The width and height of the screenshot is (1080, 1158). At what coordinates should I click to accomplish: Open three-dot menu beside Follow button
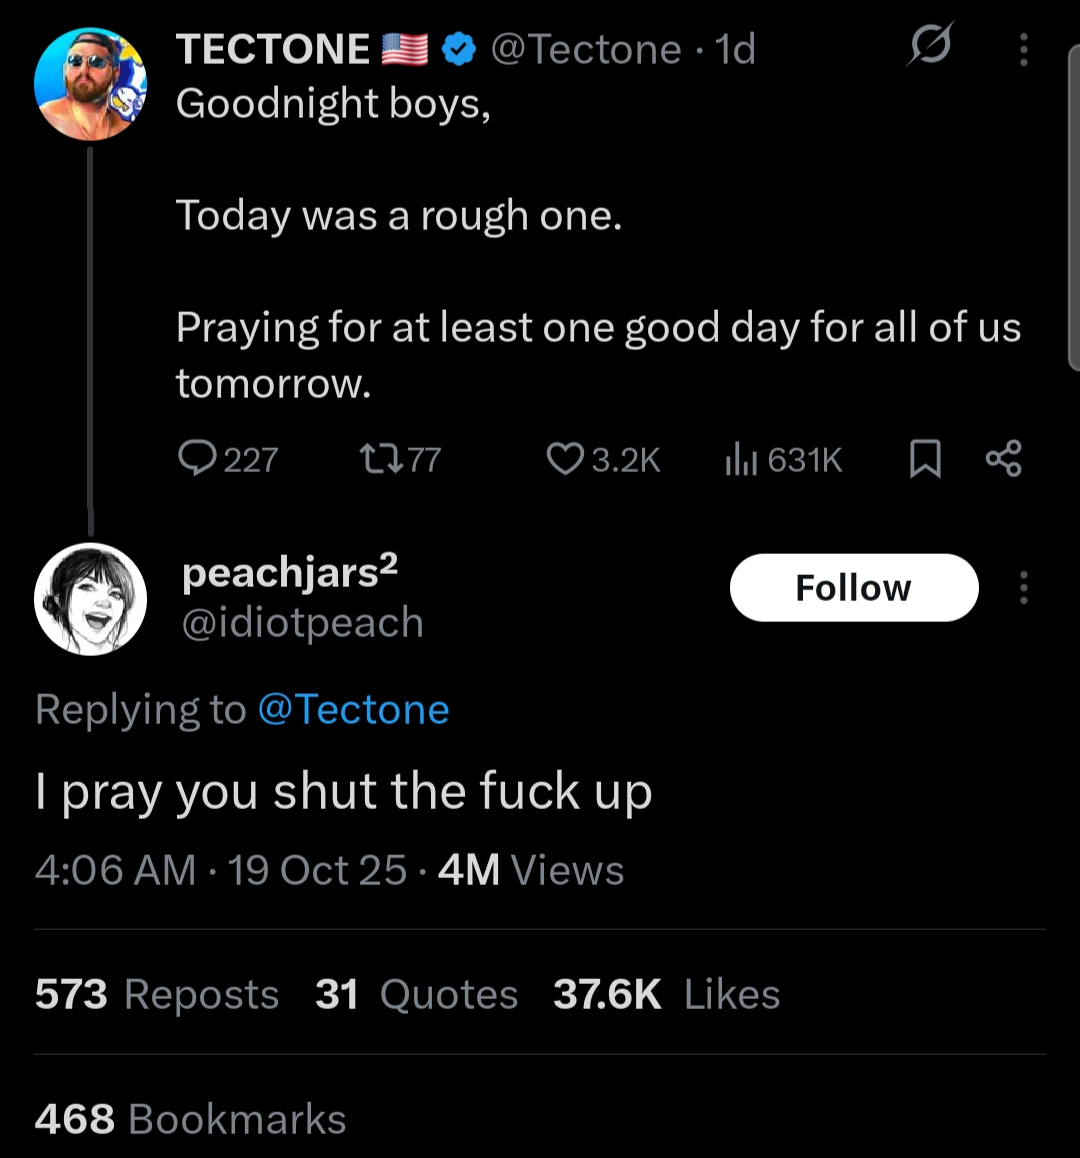point(1023,588)
